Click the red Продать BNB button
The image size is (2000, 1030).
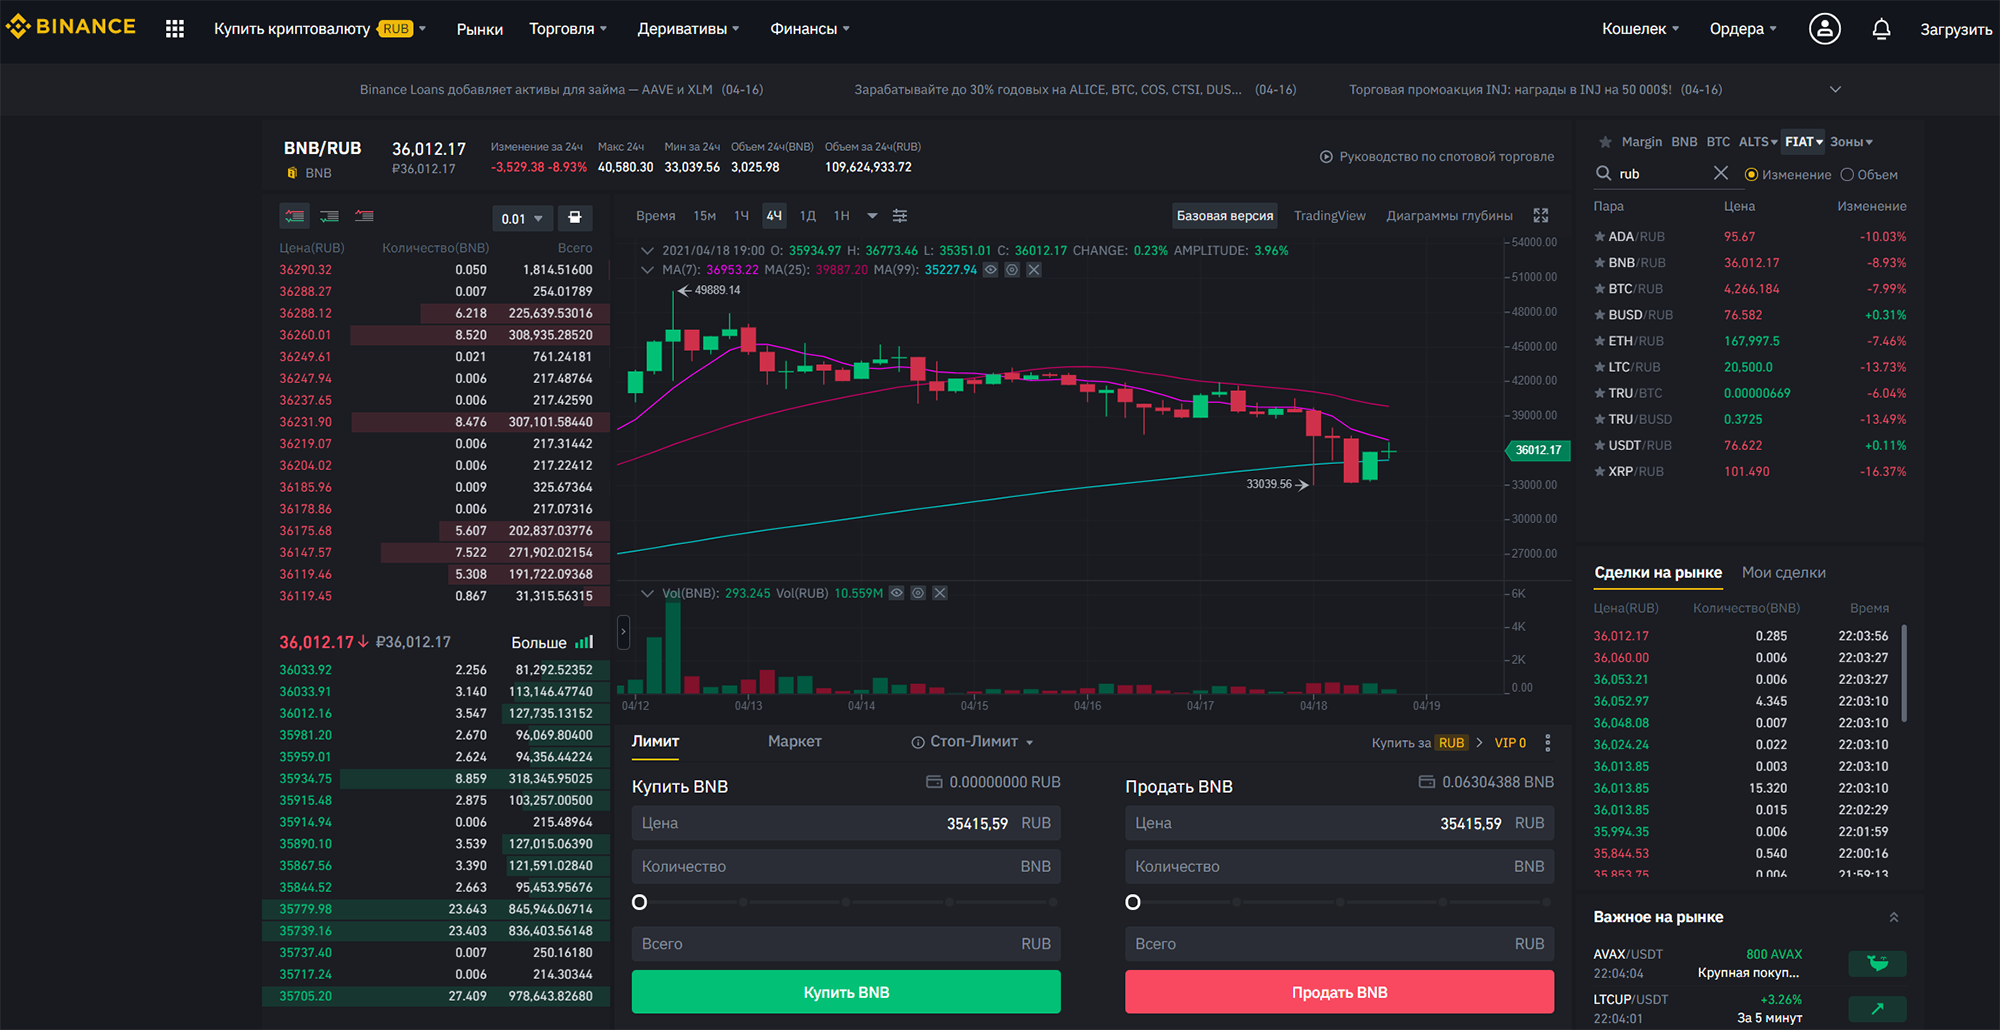click(1339, 992)
